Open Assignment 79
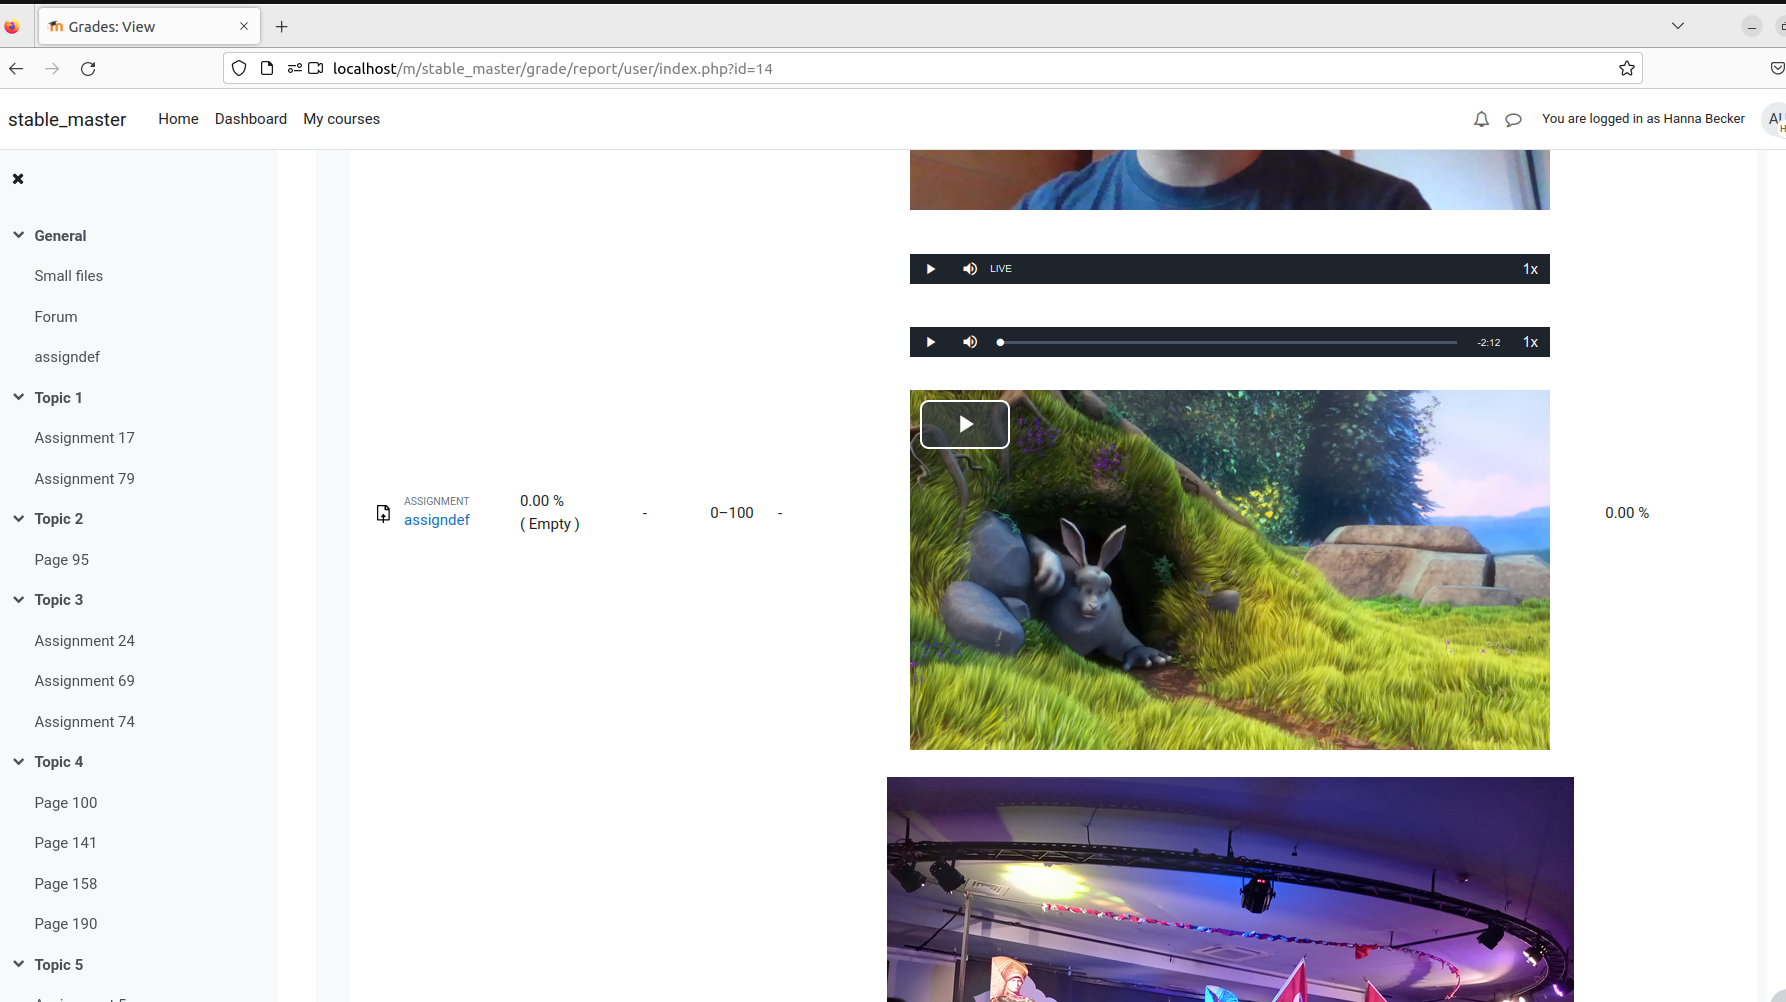 (x=85, y=479)
